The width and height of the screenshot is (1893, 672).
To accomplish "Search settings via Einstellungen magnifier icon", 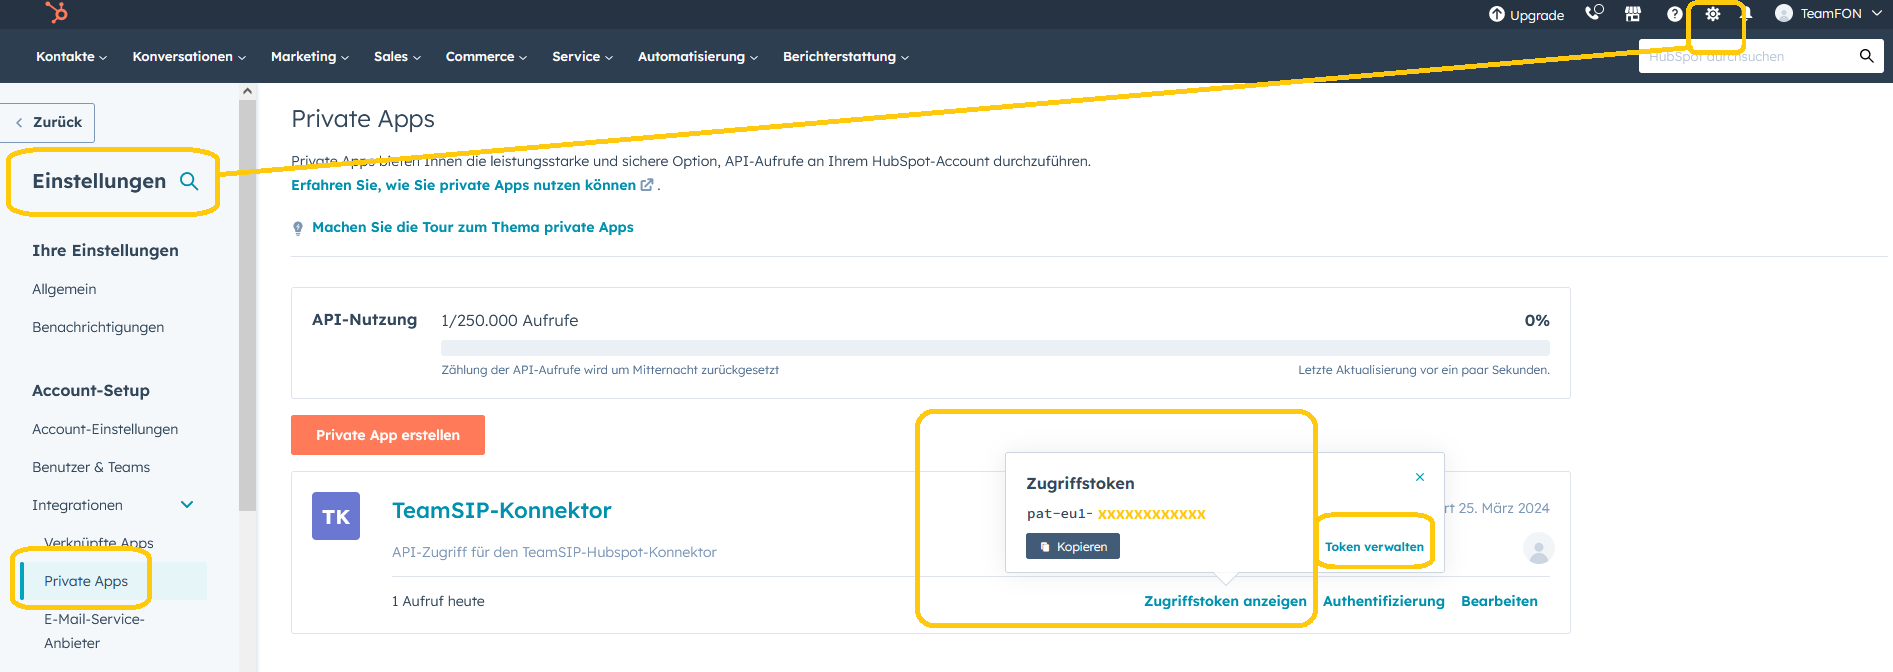I will [x=189, y=181].
